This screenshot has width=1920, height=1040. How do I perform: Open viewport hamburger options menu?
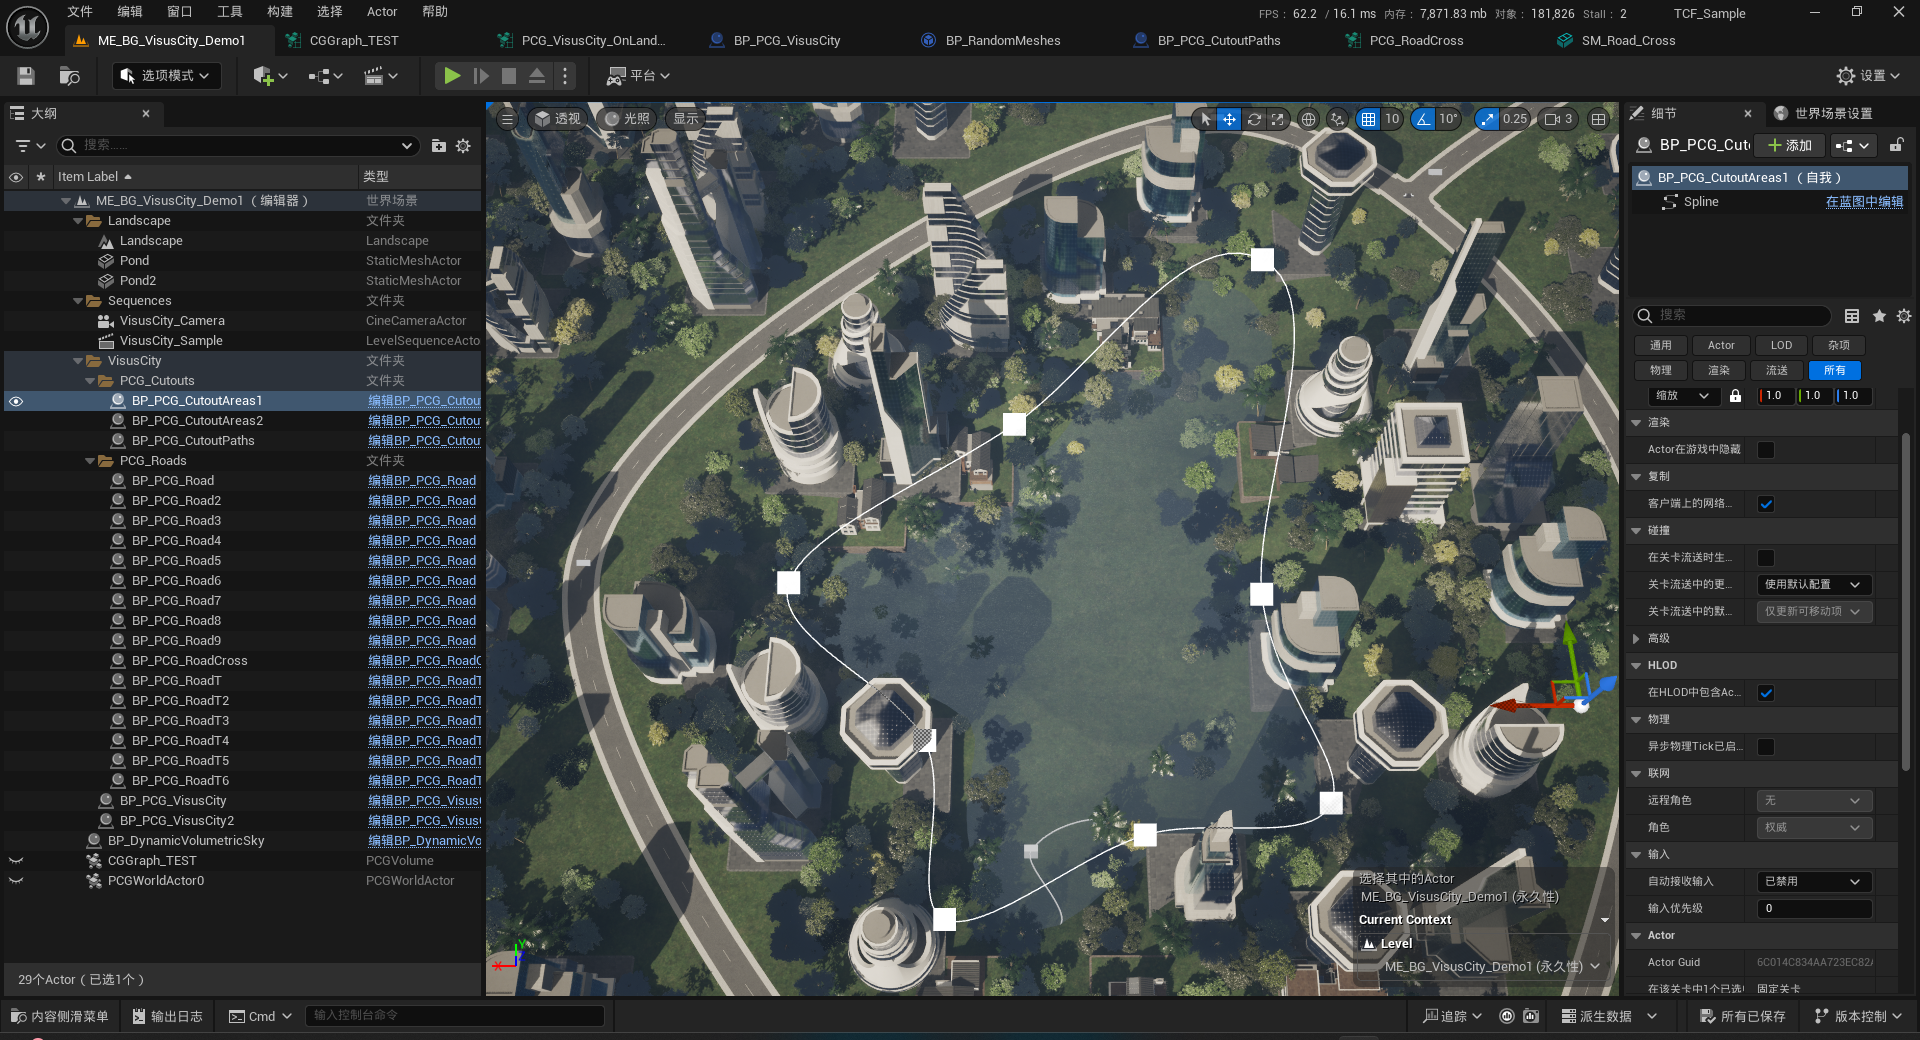click(x=507, y=119)
